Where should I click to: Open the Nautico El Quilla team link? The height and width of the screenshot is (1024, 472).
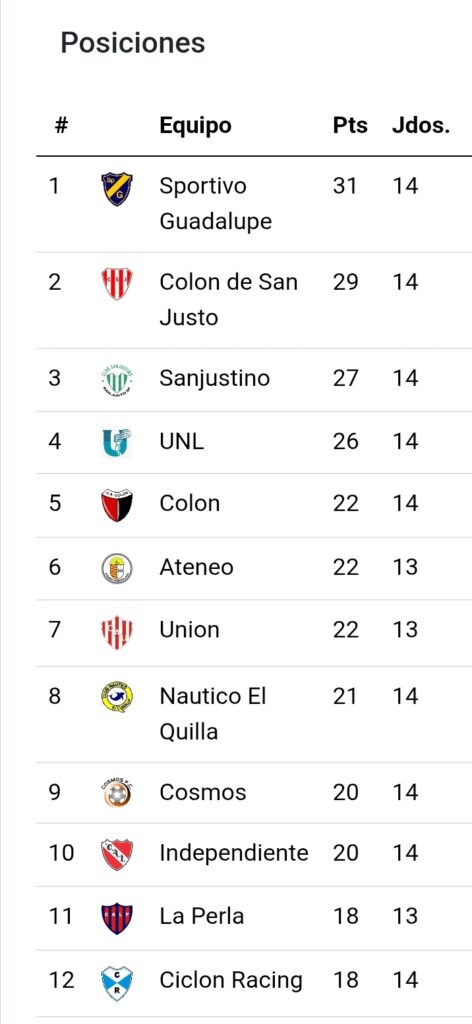coord(213,713)
